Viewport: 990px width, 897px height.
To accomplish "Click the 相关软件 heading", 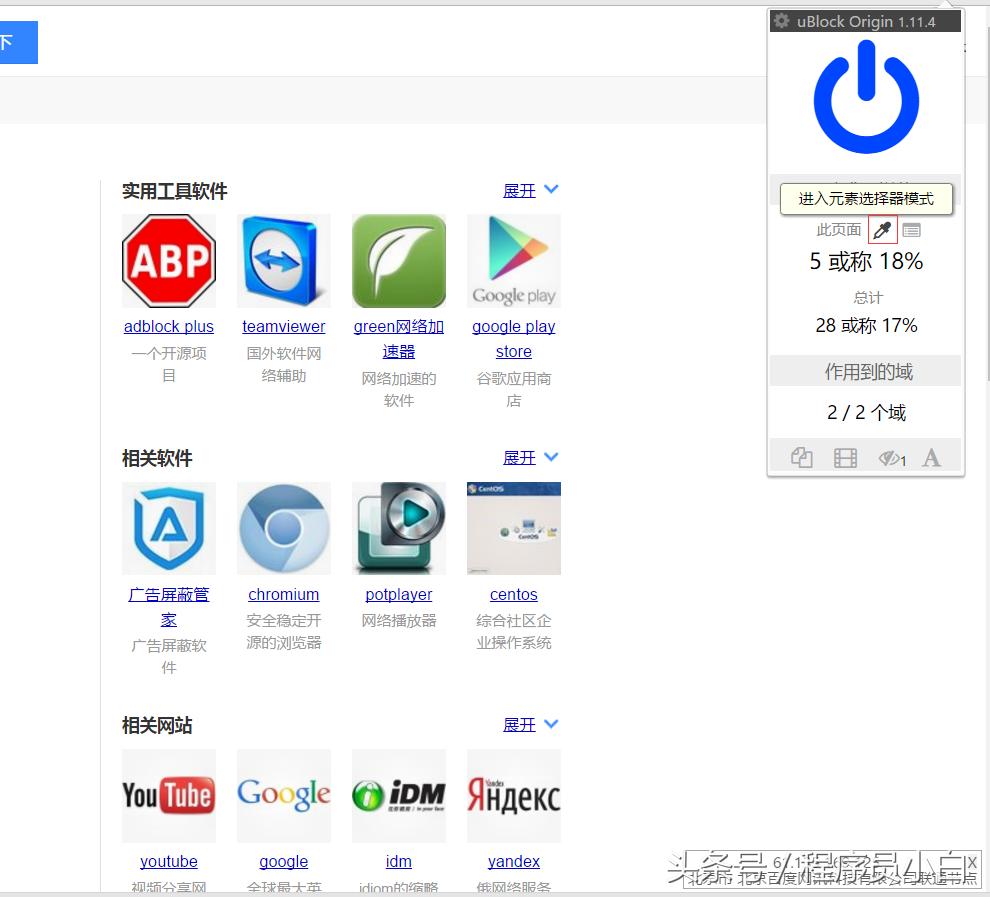I will pyautogui.click(x=157, y=458).
